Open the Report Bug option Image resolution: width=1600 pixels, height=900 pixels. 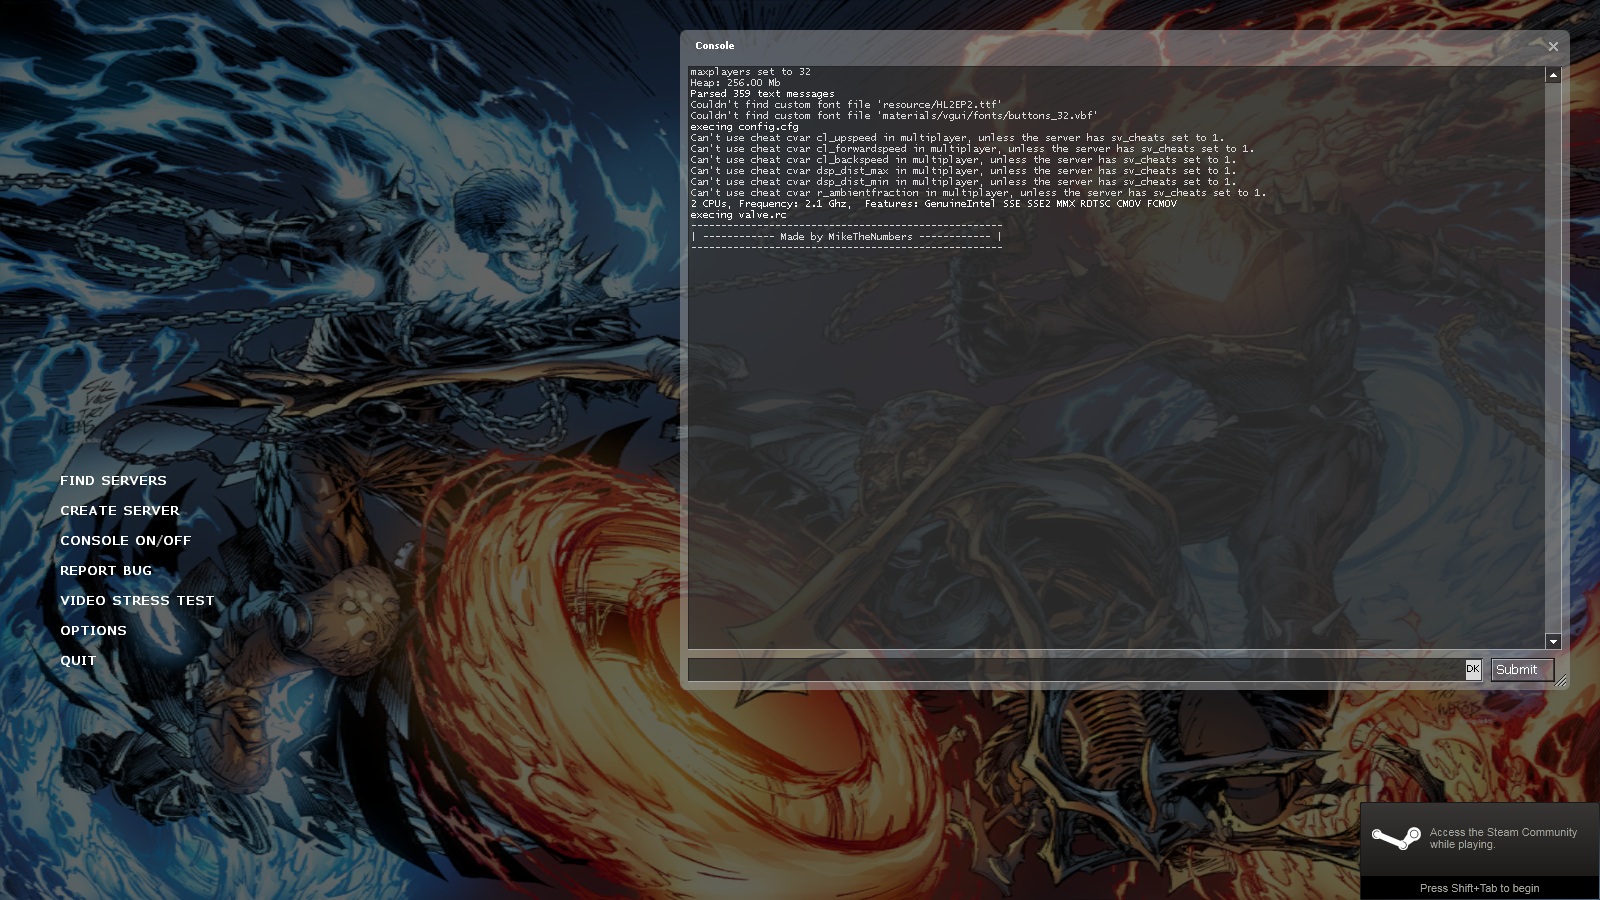point(106,571)
